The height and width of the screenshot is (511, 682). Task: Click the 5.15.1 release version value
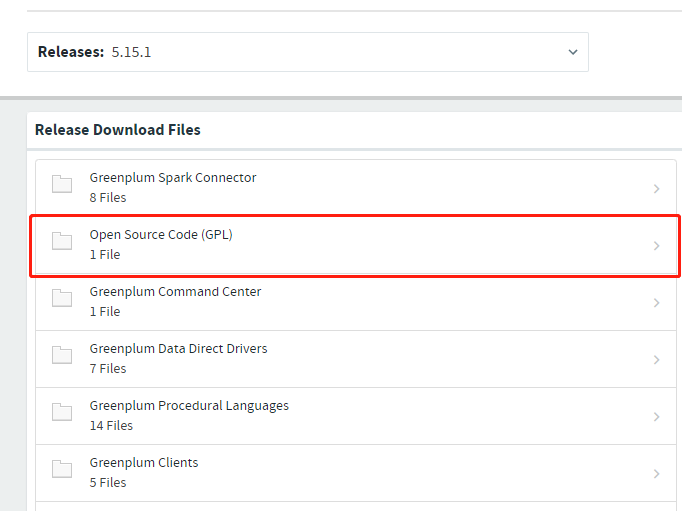tap(131, 52)
